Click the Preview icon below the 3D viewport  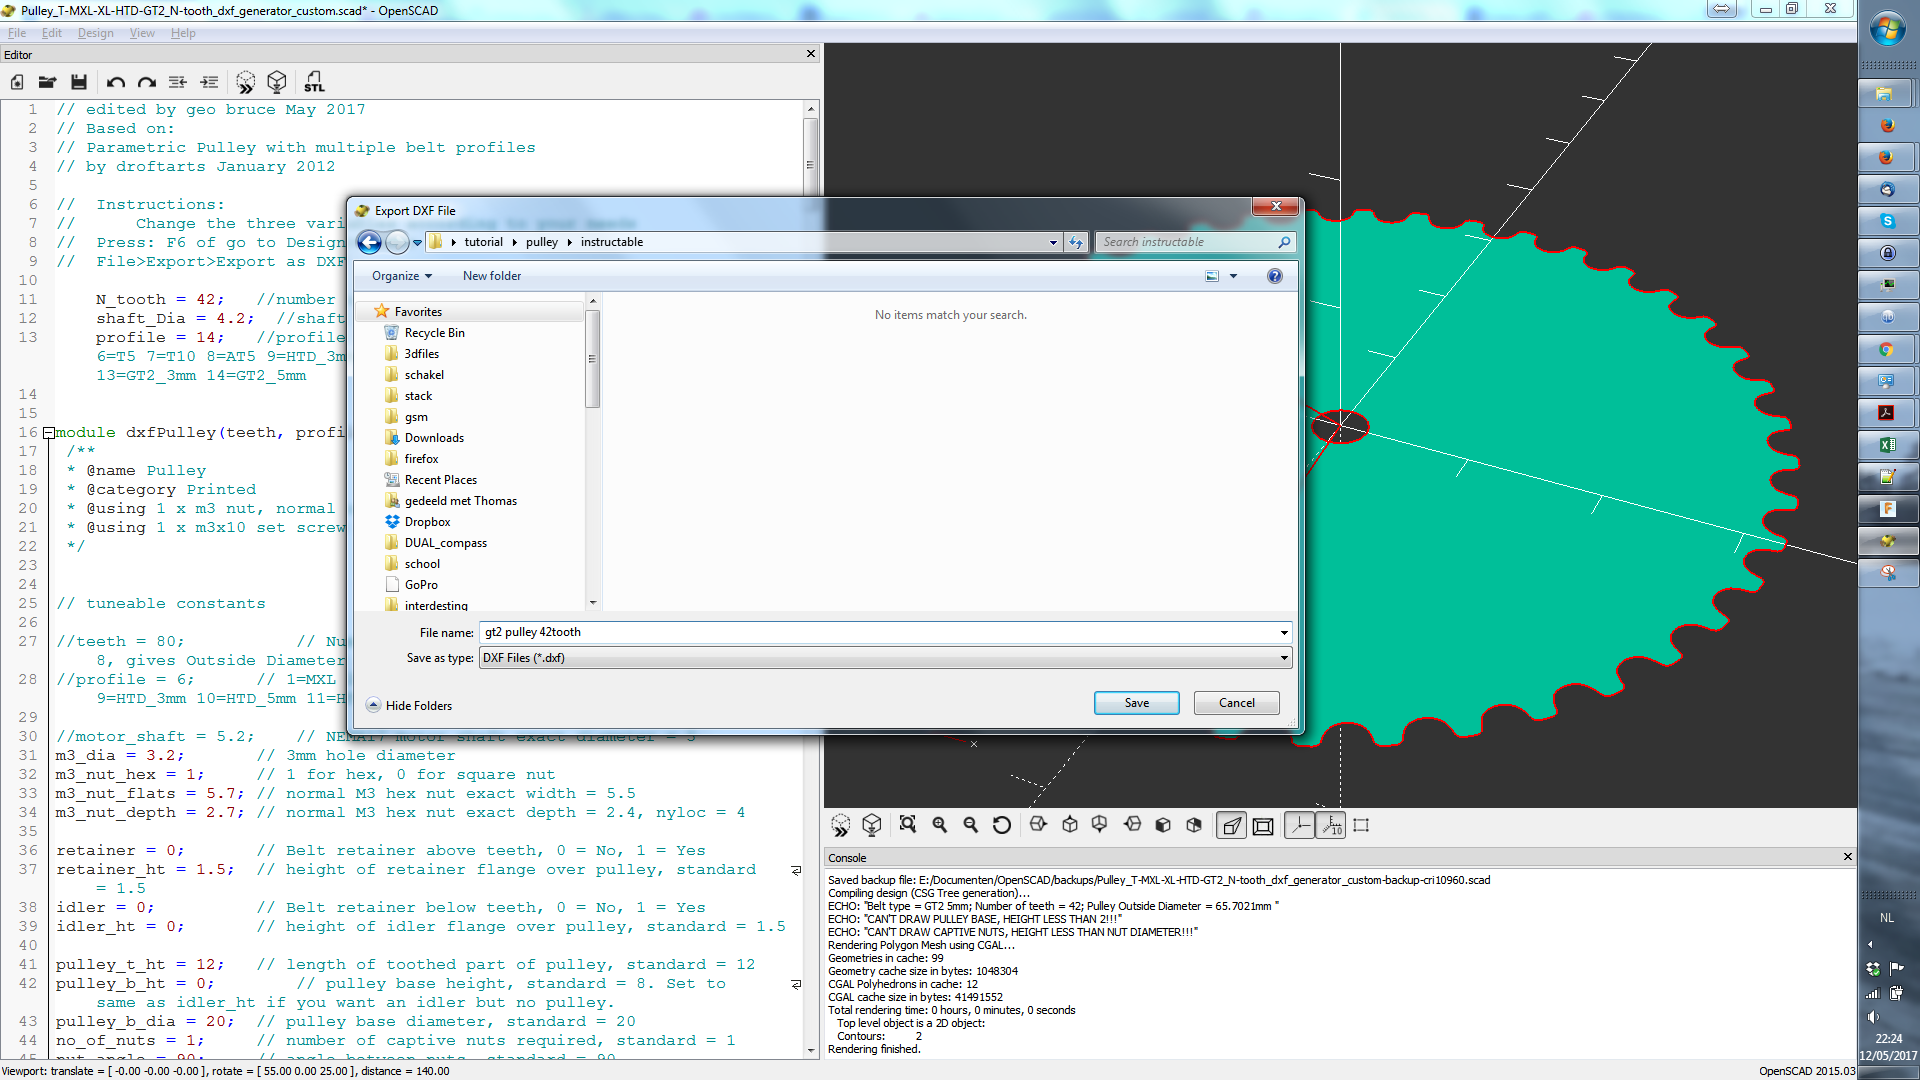coord(841,825)
